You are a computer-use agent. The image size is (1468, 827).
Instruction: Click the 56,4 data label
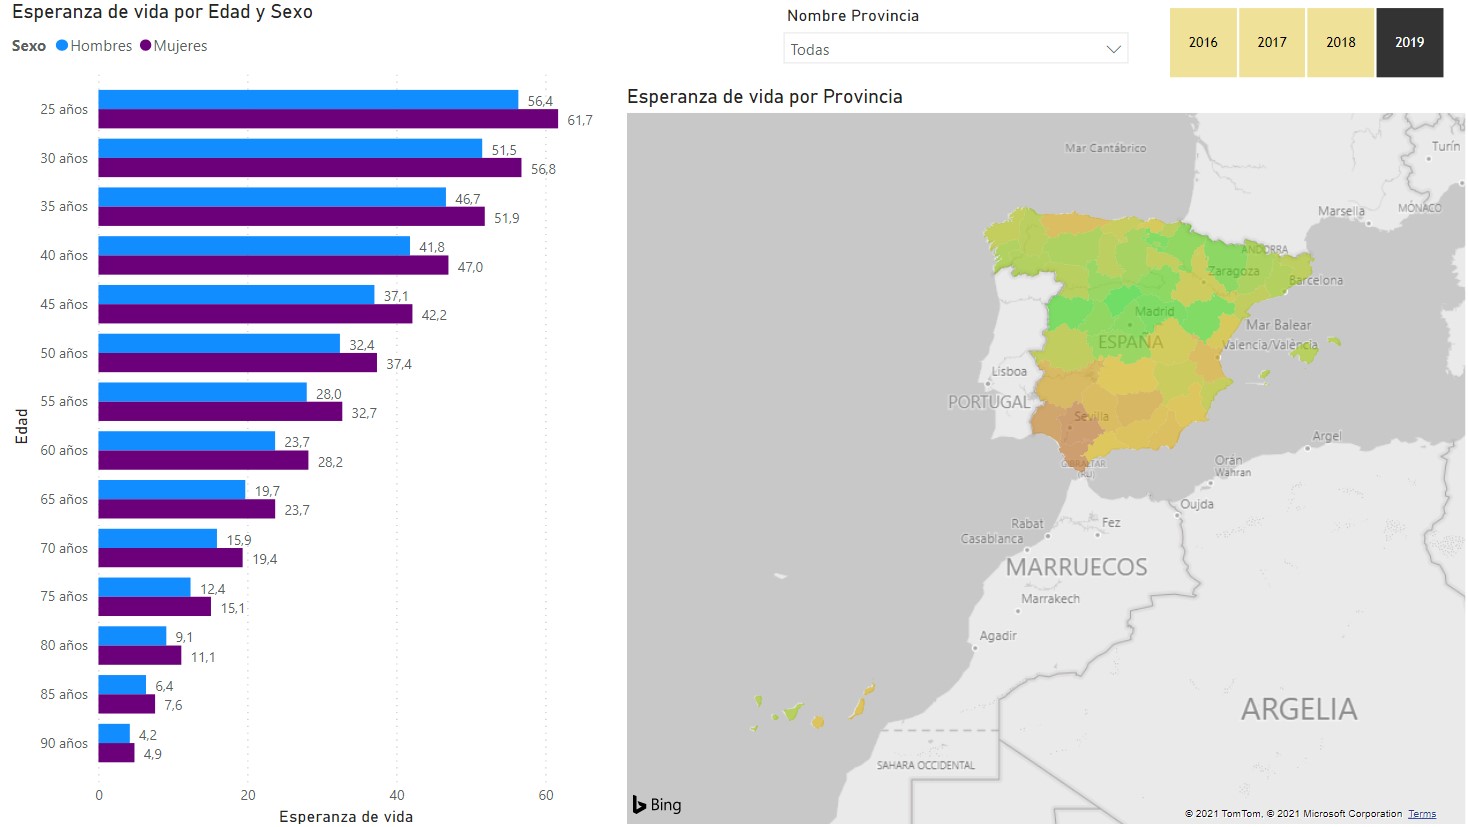pos(540,101)
